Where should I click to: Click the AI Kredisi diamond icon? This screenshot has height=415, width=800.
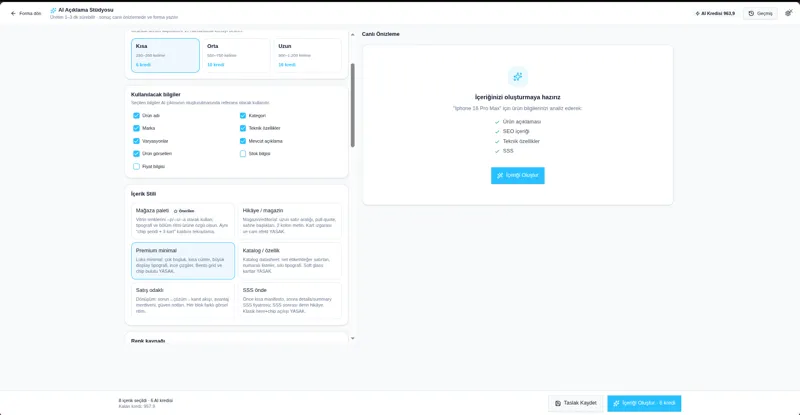pos(697,13)
